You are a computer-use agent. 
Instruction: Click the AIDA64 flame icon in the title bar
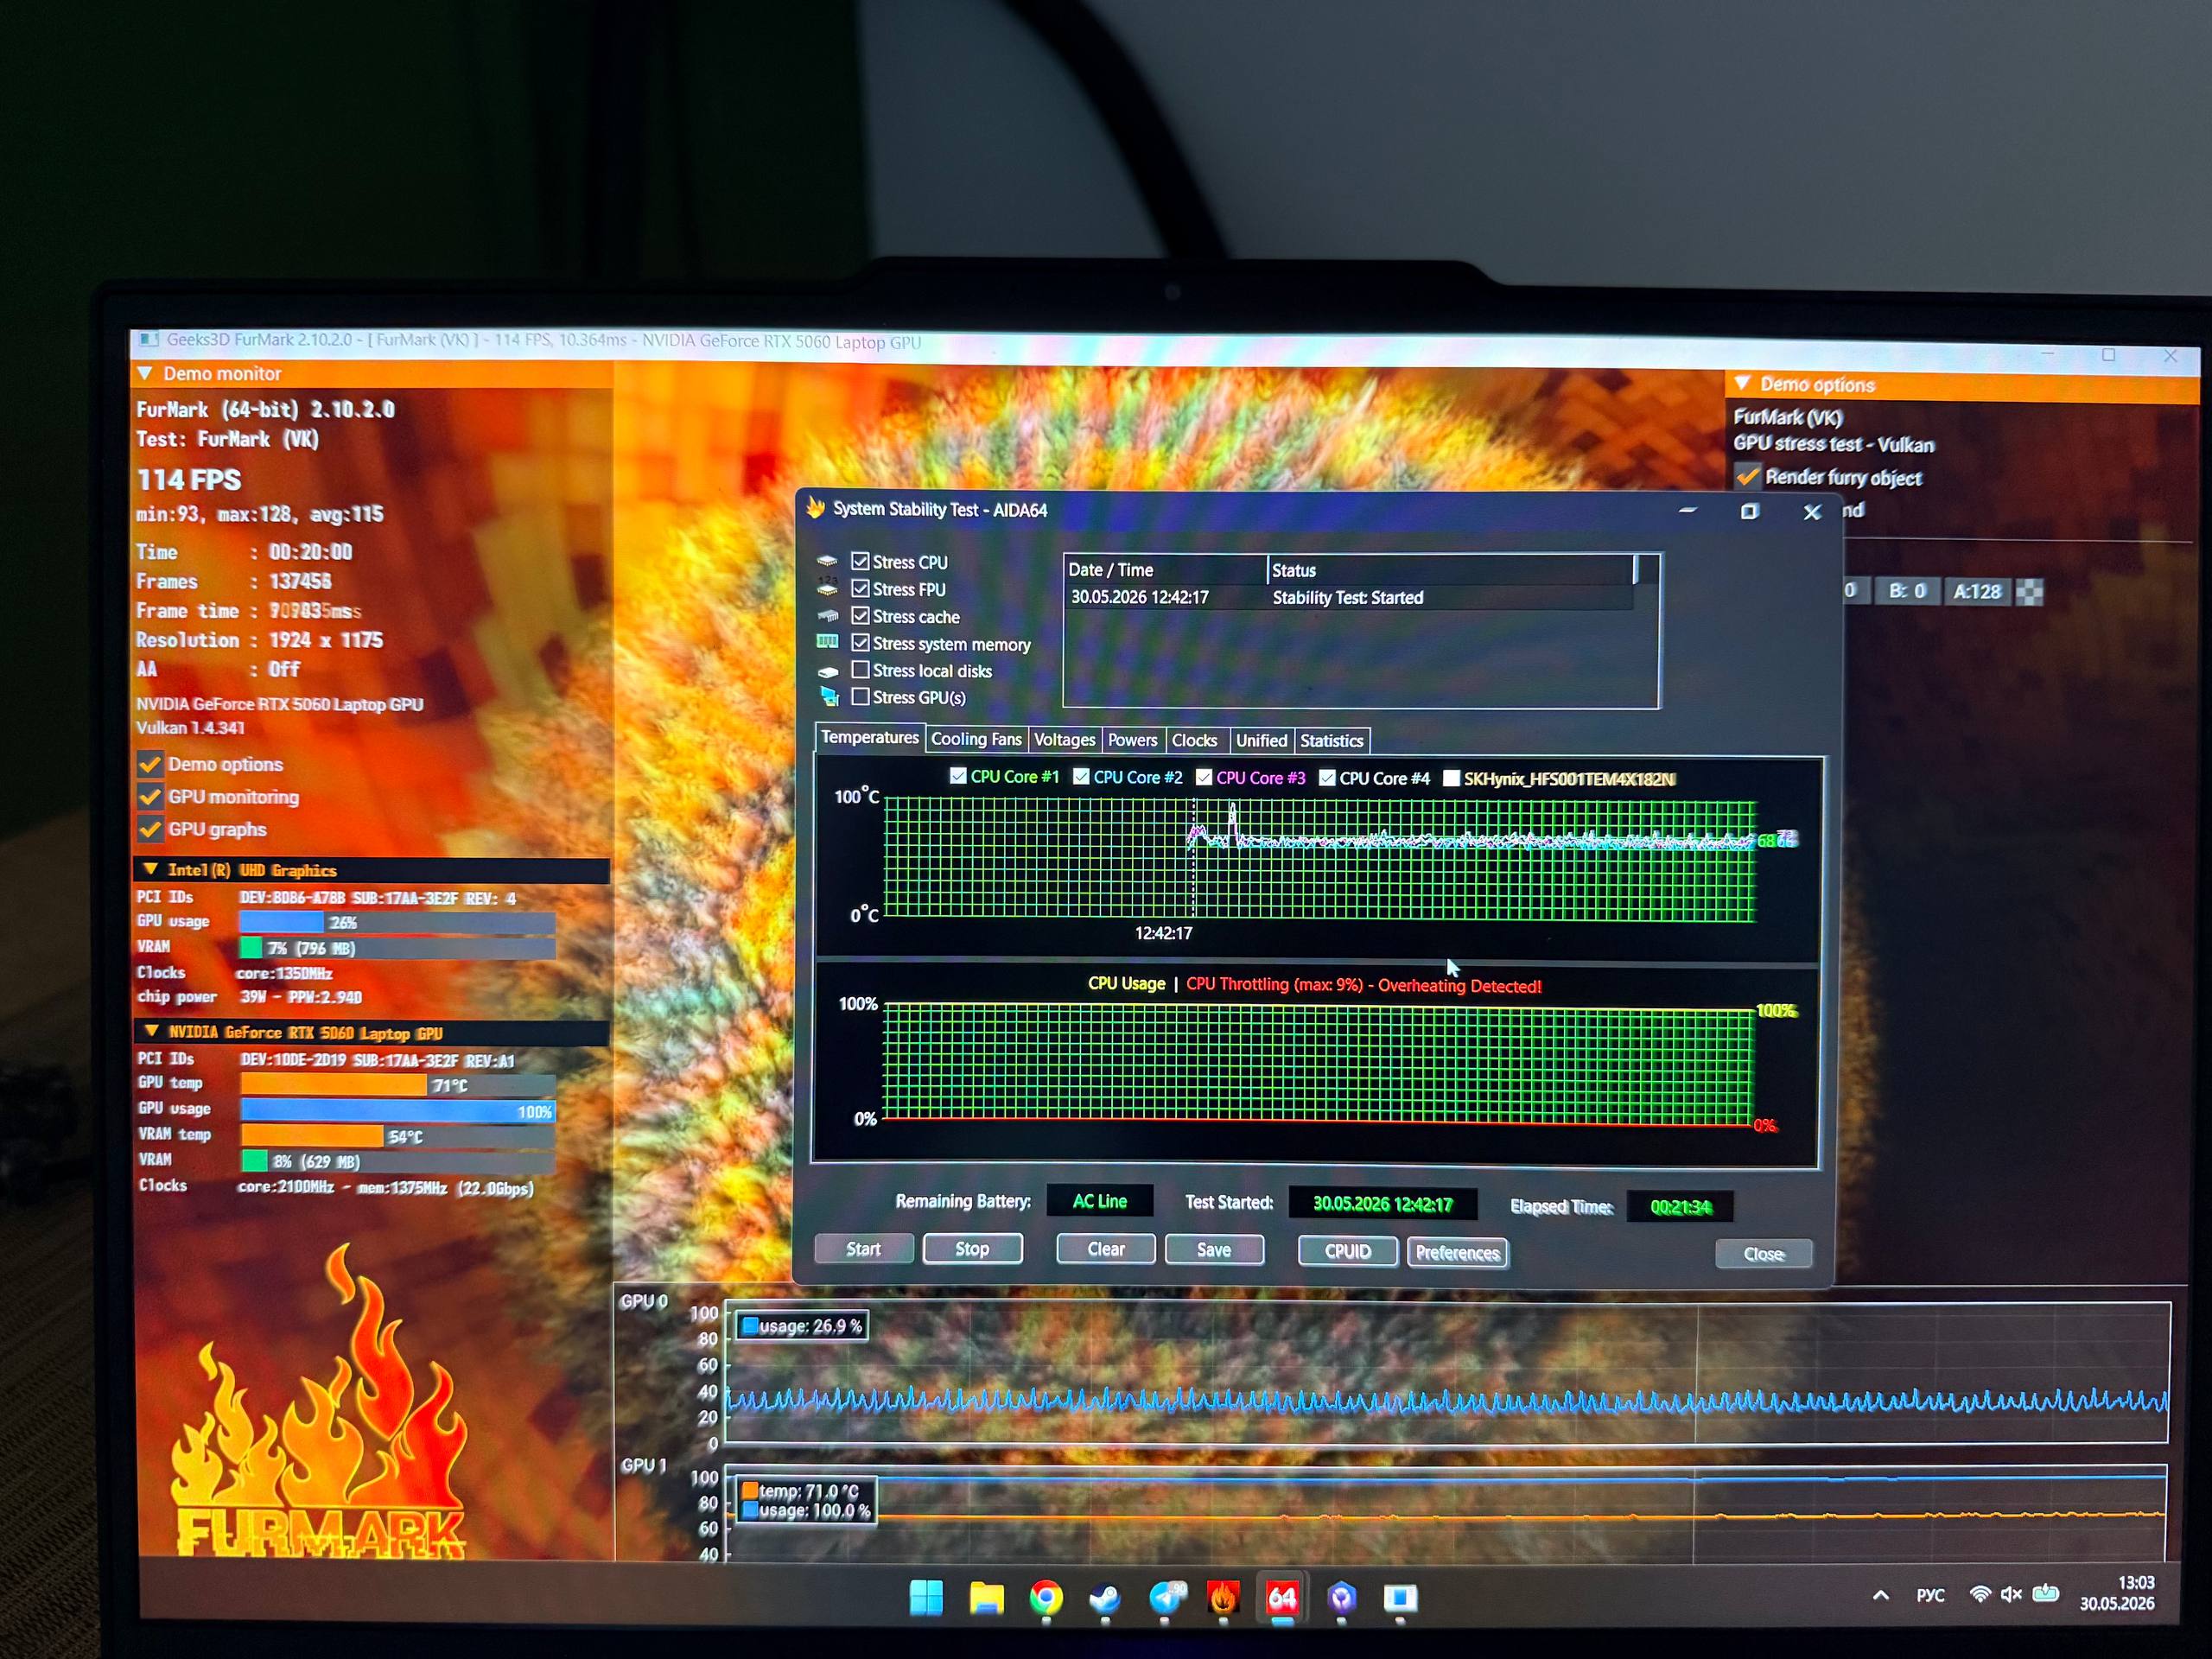816,508
